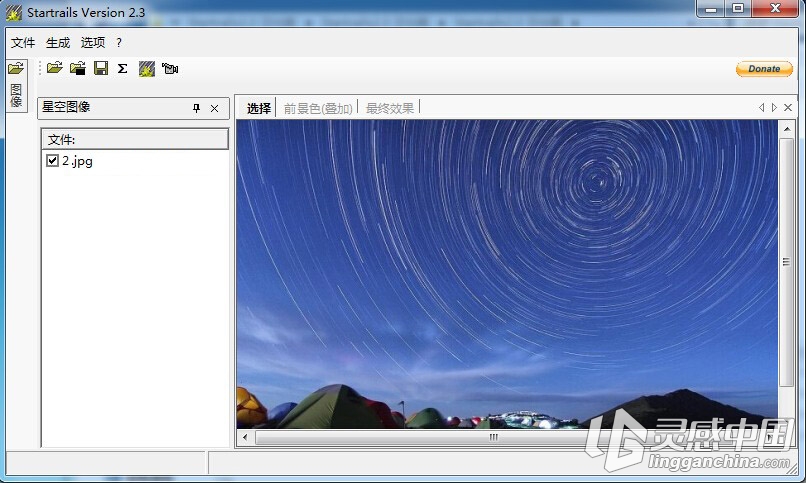This screenshot has height=483, width=806.
Task: Click the folder icon in left sidebar strip
Action: [x=16, y=68]
